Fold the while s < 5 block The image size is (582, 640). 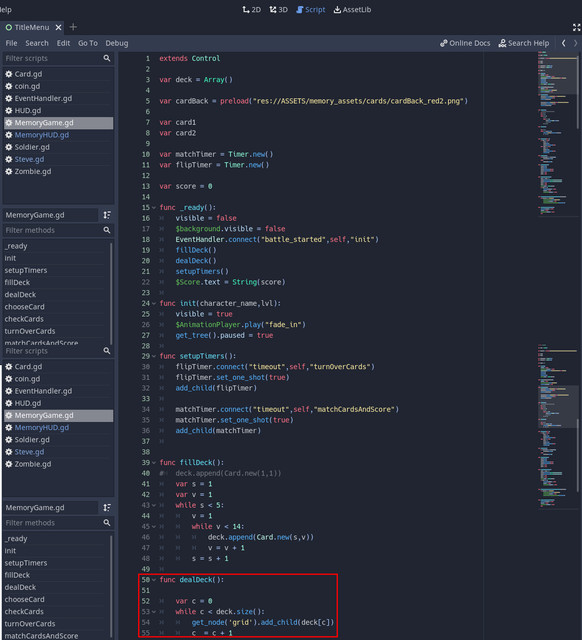(x=154, y=505)
